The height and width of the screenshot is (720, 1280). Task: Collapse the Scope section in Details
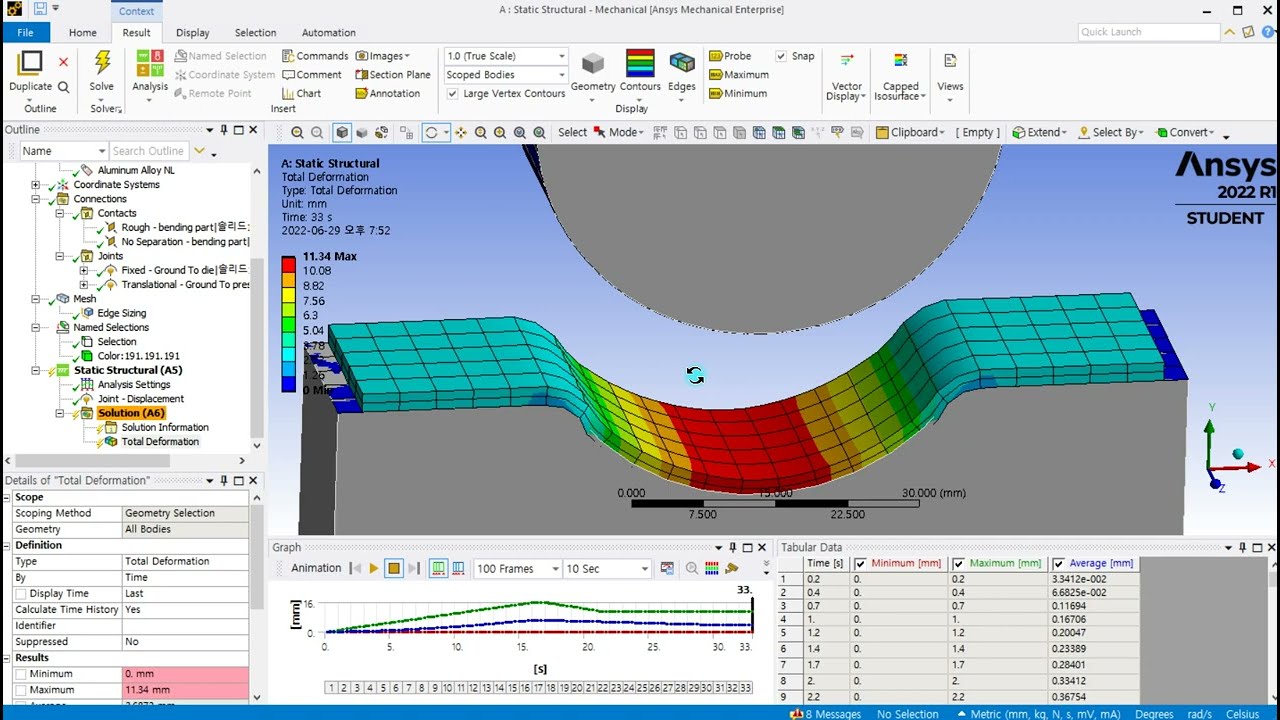coord(8,497)
